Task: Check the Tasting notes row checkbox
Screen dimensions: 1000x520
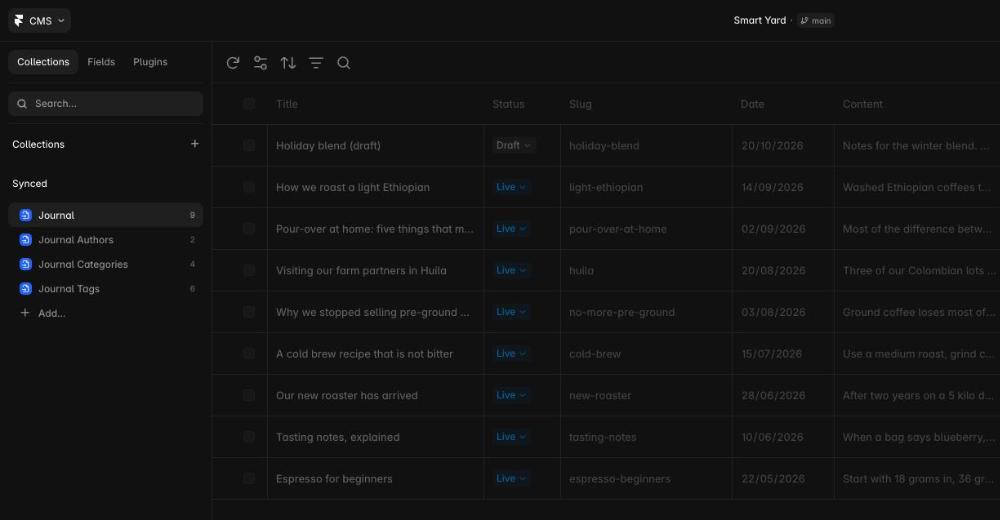Action: (249, 437)
